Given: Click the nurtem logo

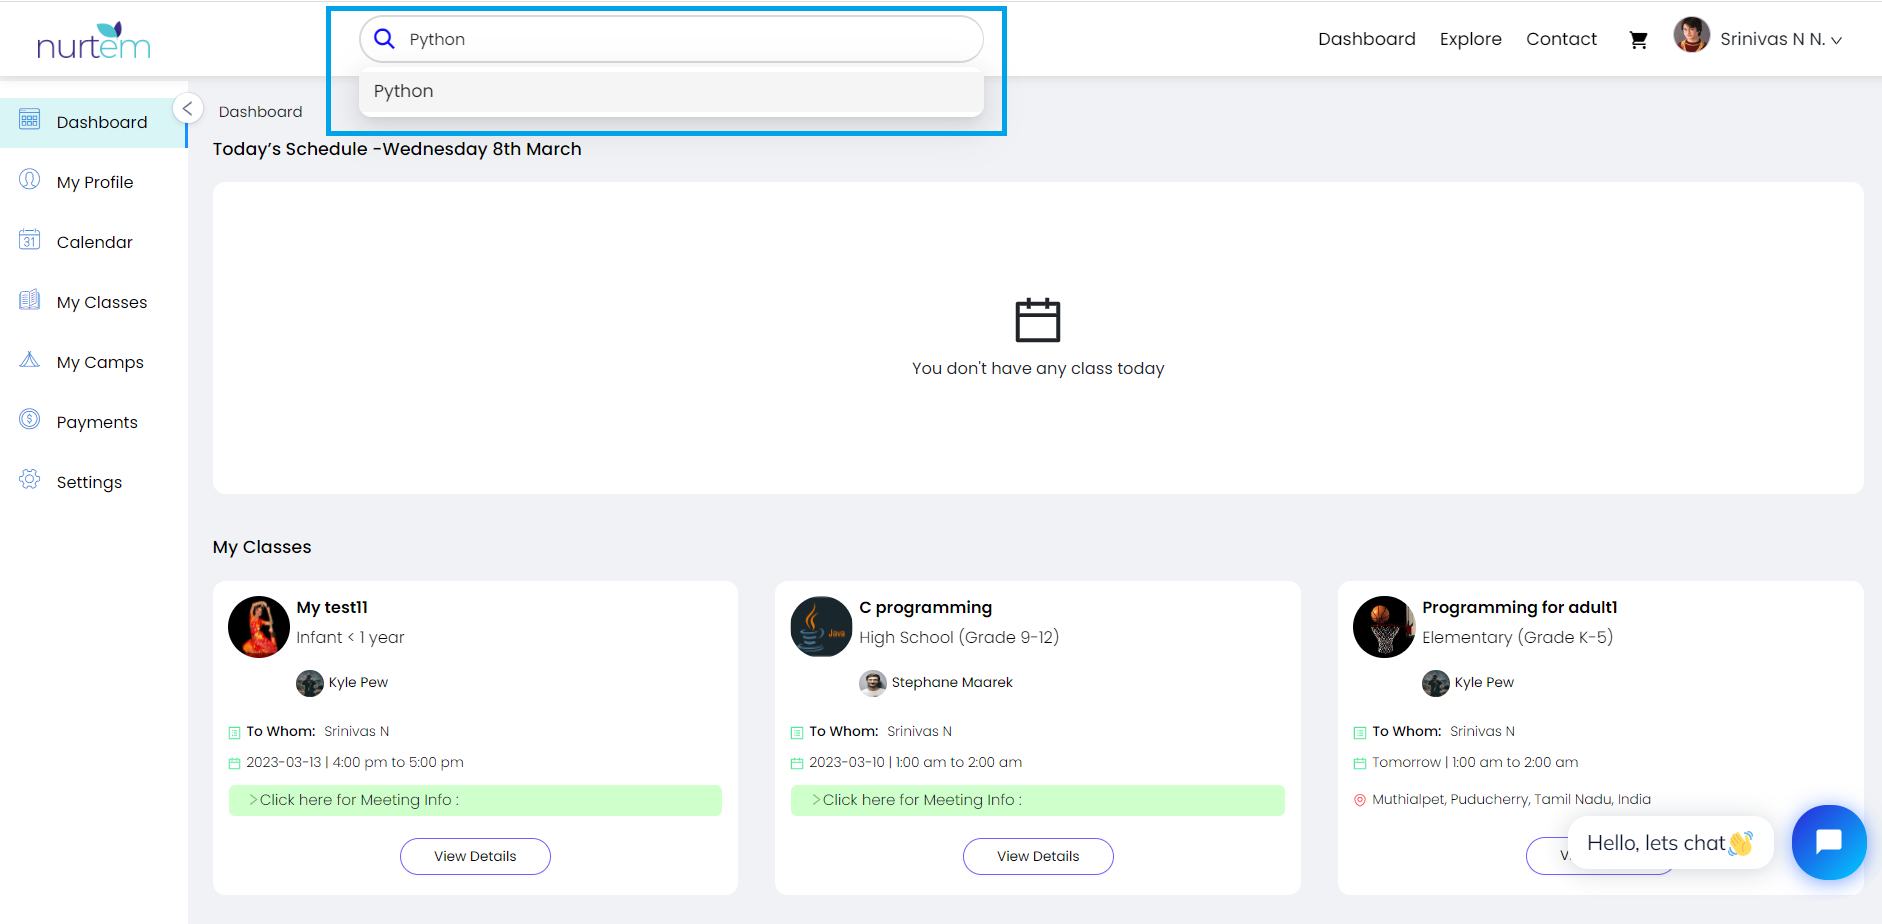Looking at the screenshot, I should click(x=93, y=41).
